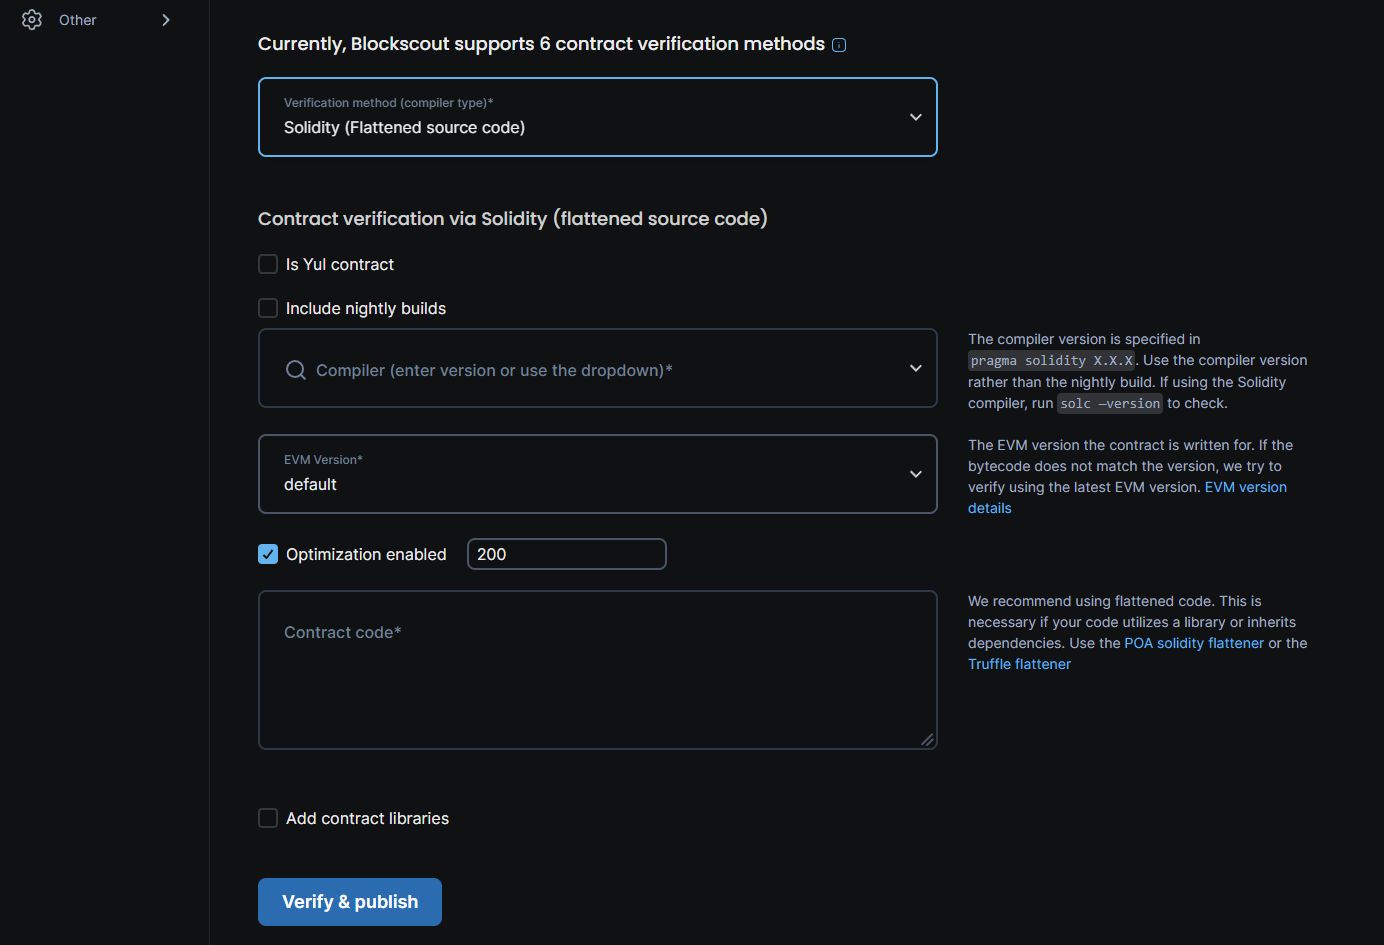Viewport: 1384px width, 945px height.
Task: Uncheck the Optimization enabled checkbox
Action: (x=268, y=554)
